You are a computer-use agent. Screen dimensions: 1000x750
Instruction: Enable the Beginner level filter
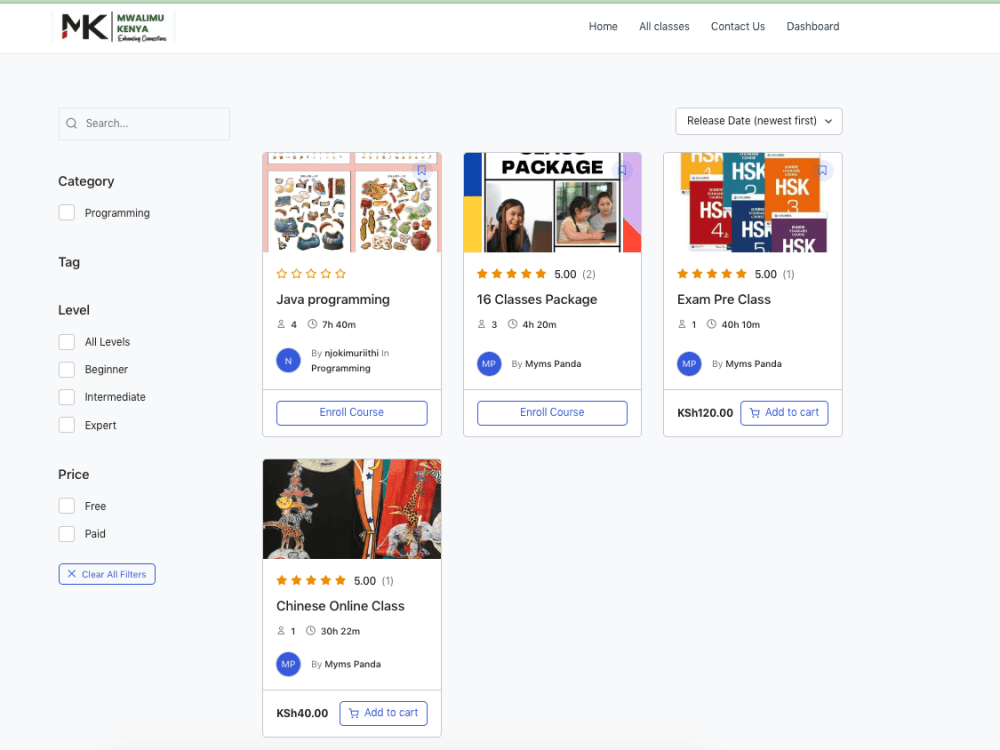point(67,369)
